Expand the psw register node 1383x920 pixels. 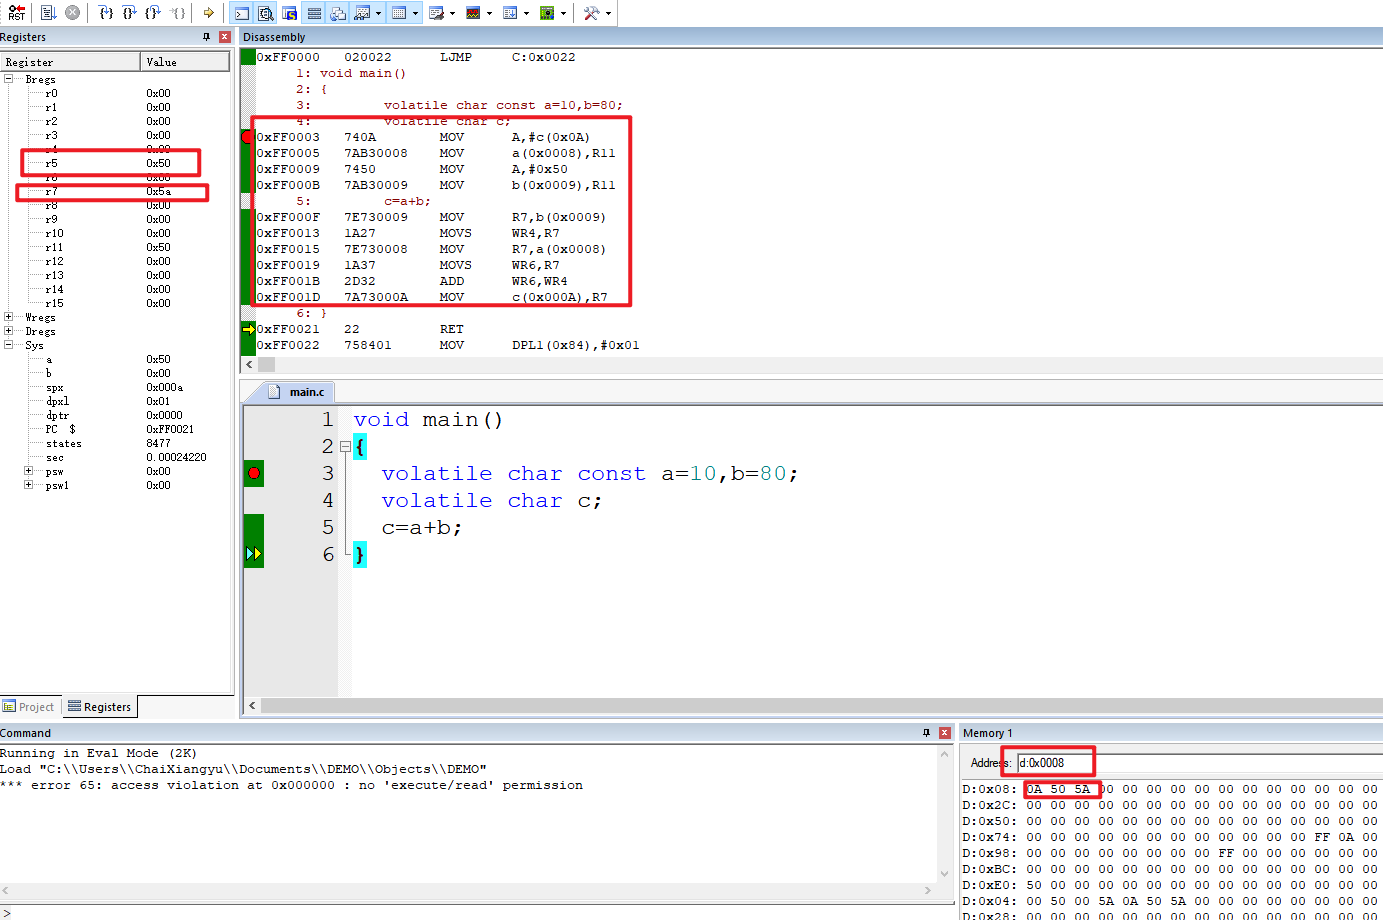pos(29,471)
